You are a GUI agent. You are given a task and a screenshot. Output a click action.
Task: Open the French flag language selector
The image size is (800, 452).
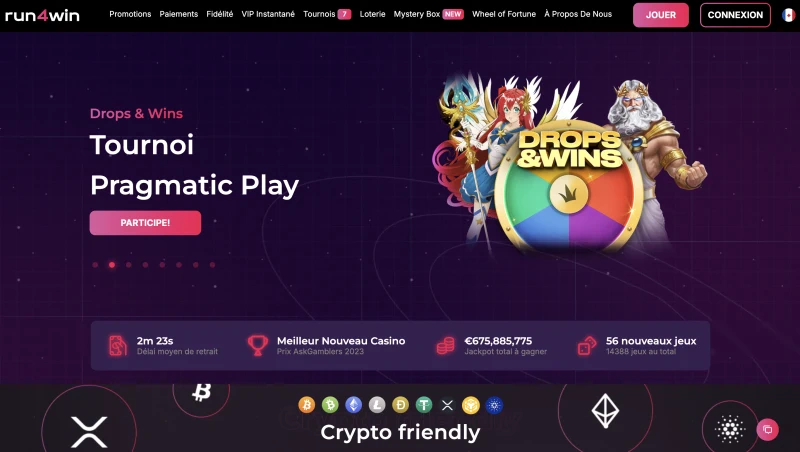[789, 15]
